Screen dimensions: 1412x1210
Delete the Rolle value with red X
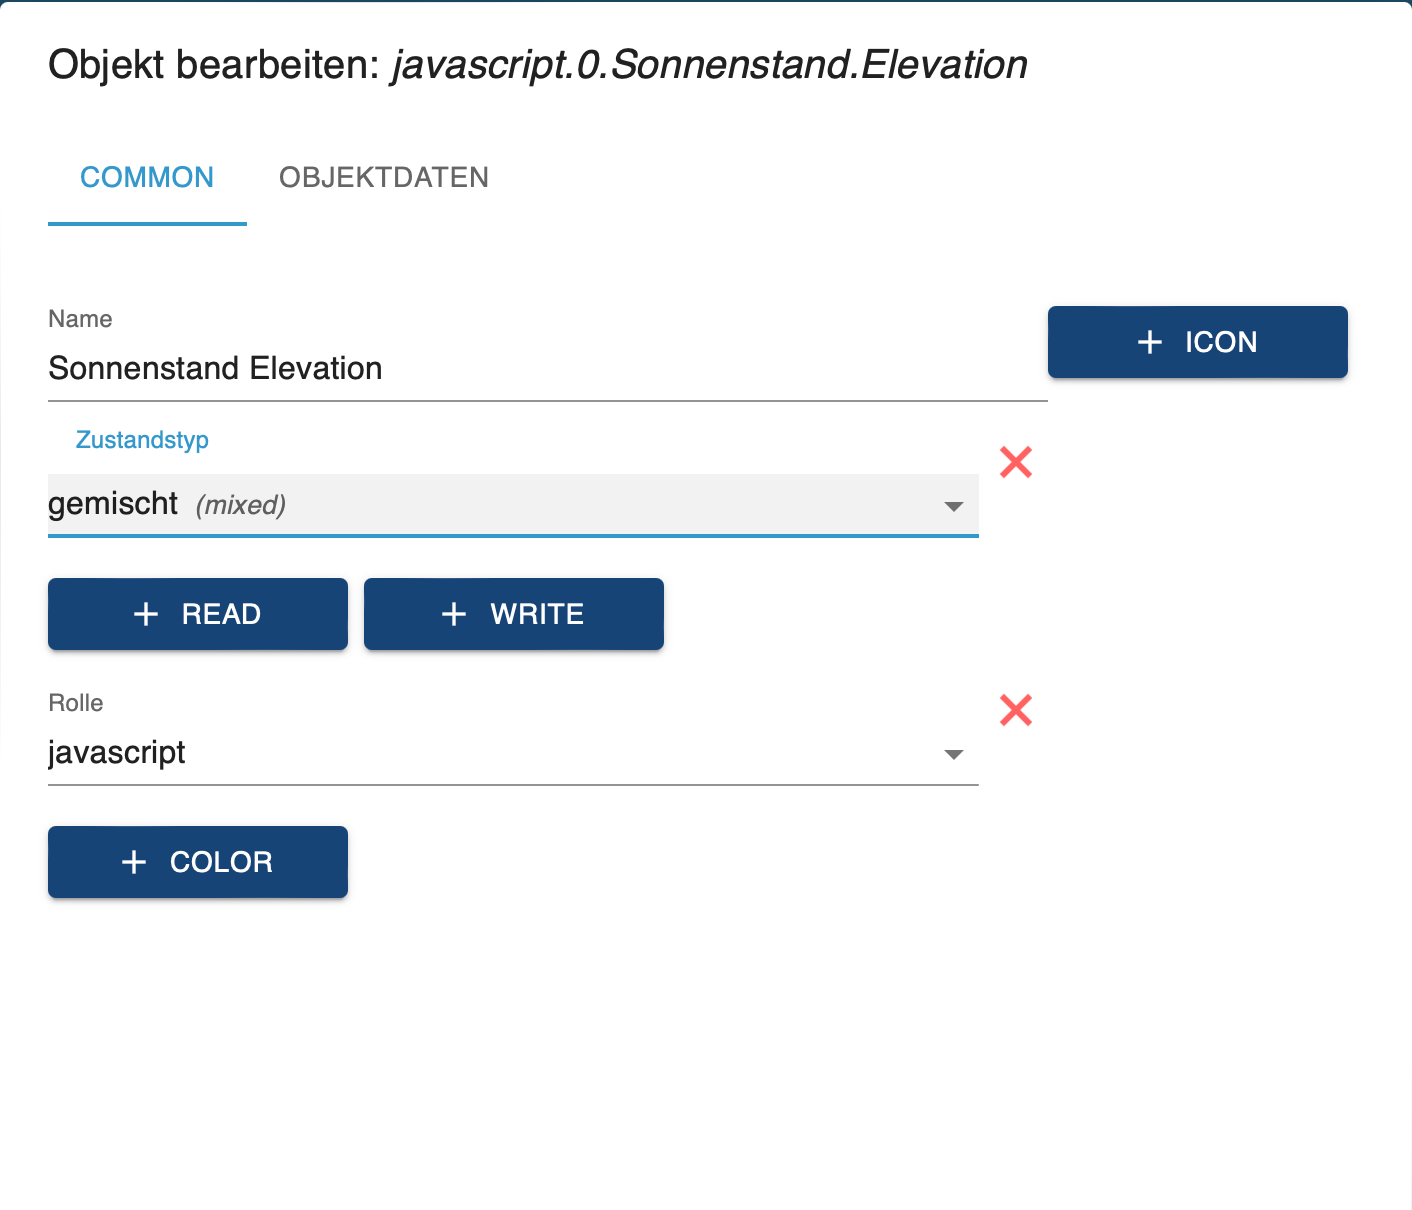tap(1016, 710)
